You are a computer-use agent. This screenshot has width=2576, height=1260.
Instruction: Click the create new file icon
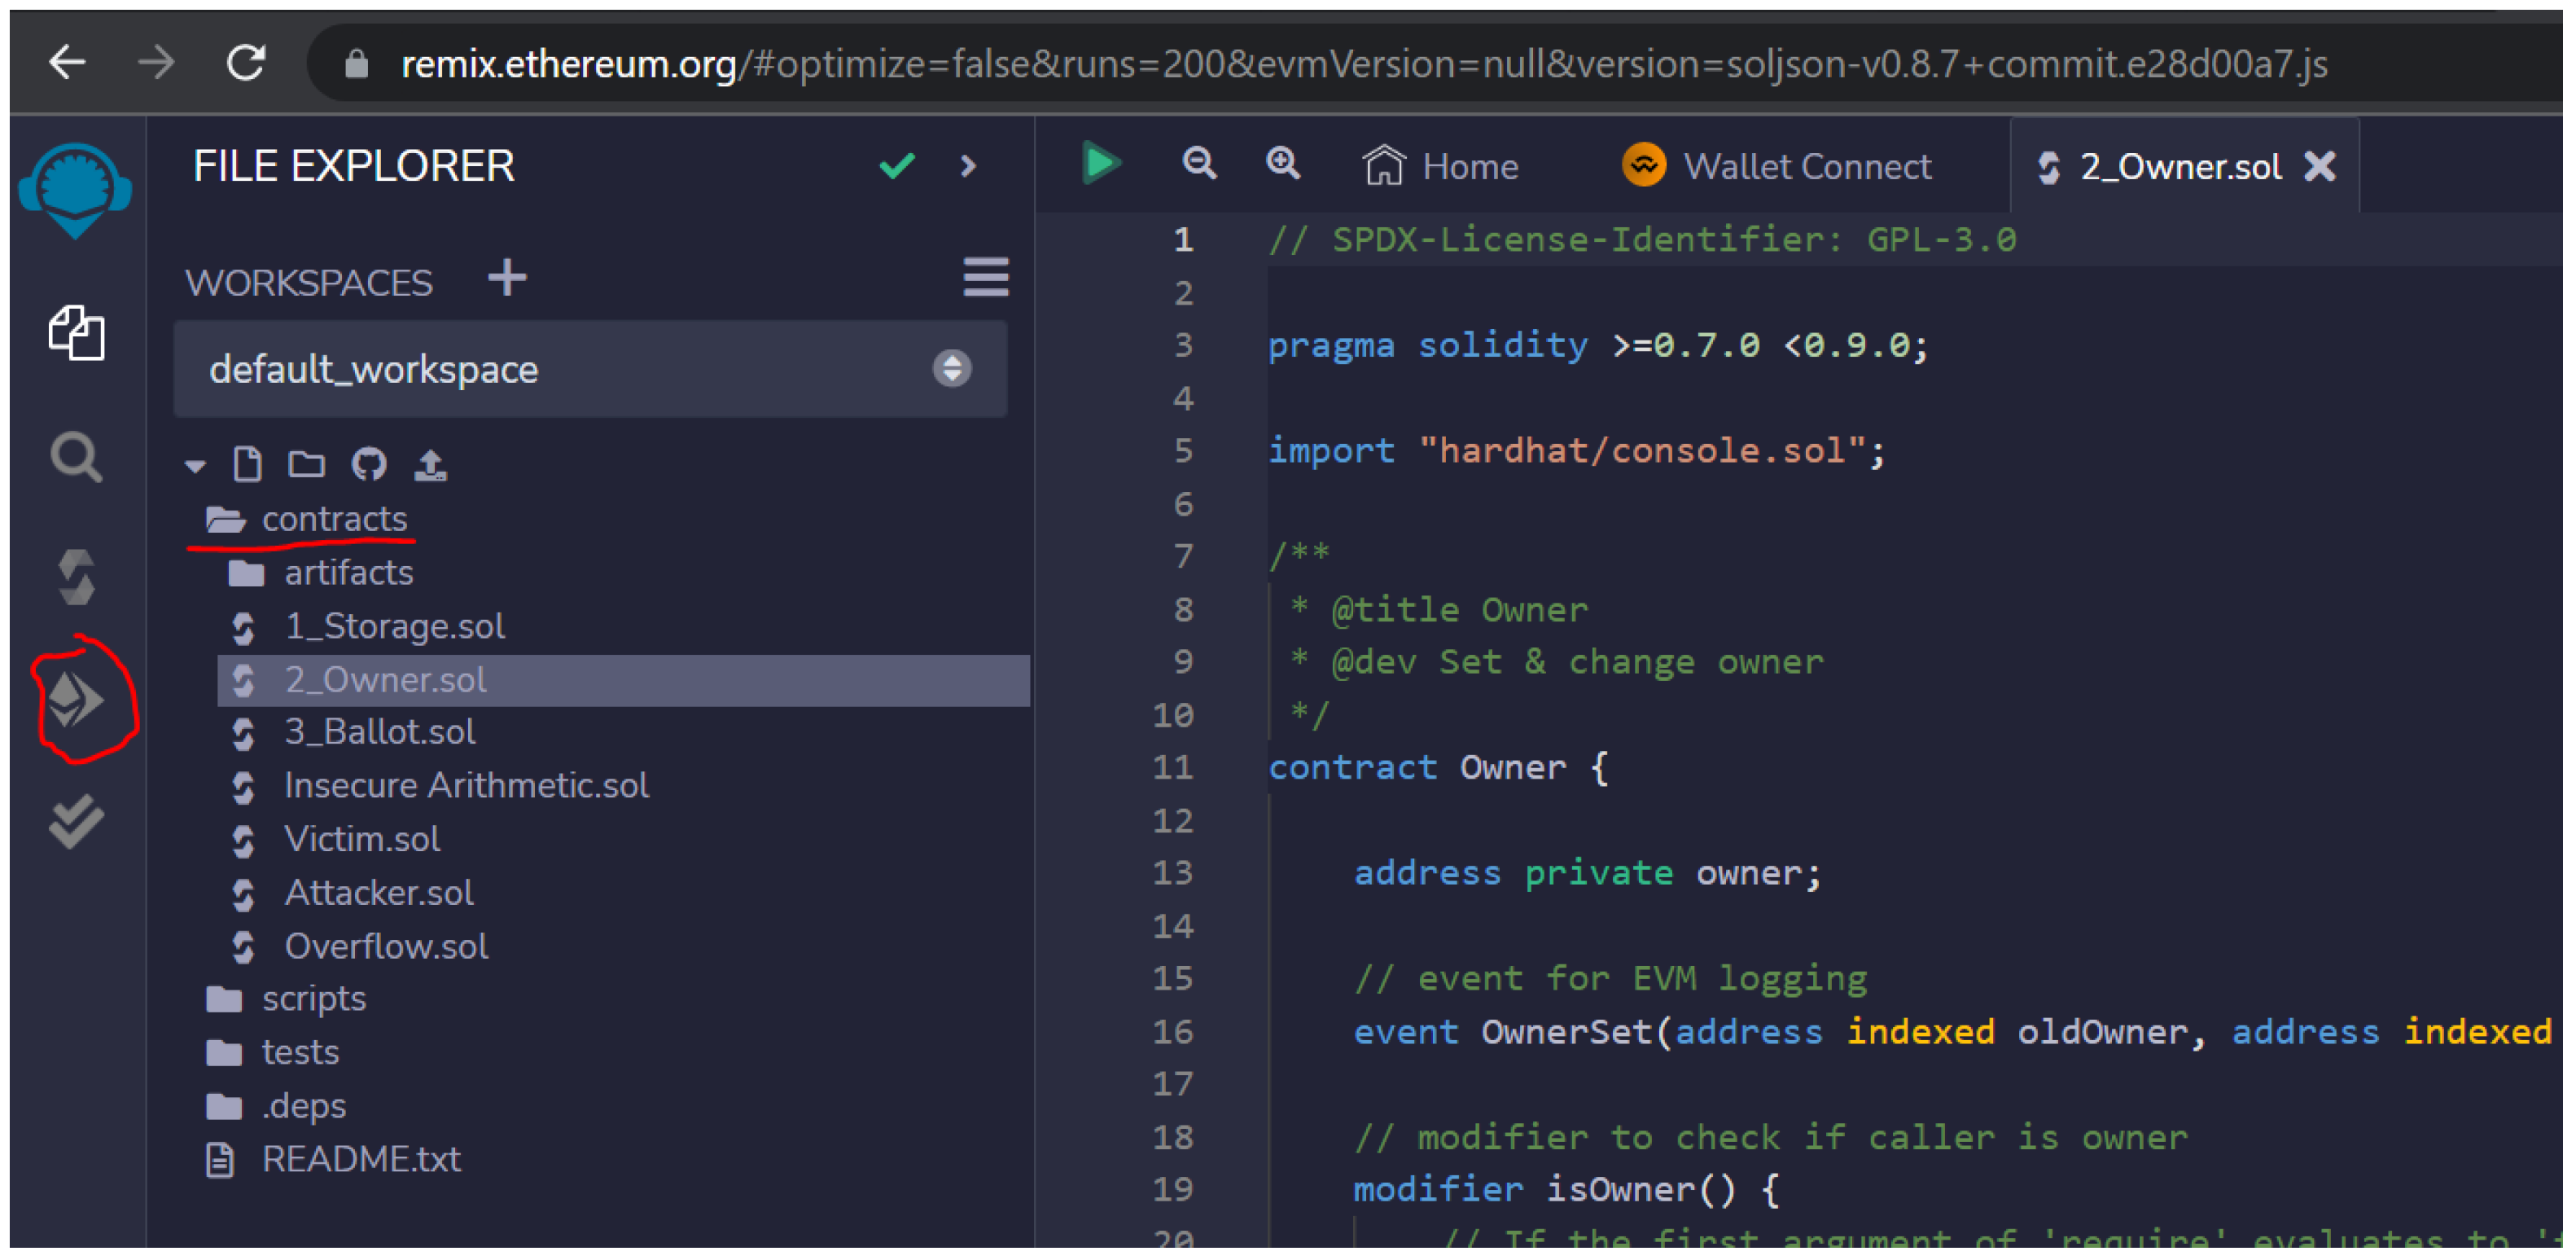point(247,465)
